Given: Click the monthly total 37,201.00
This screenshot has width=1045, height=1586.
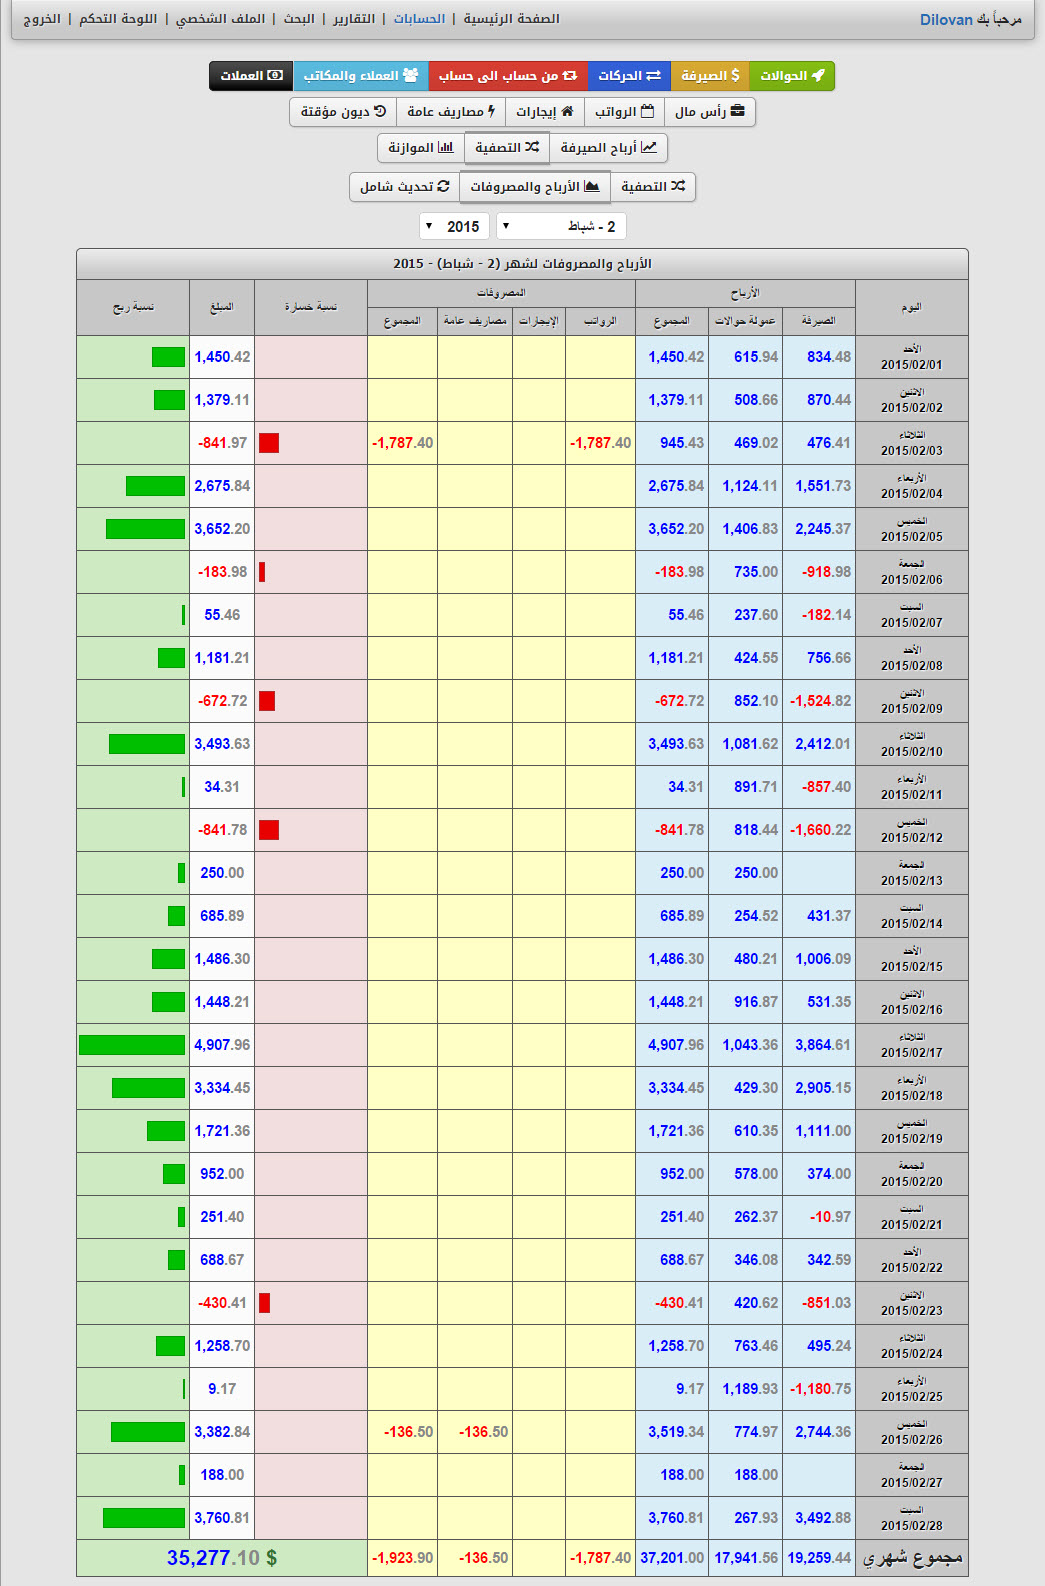Looking at the screenshot, I should (x=672, y=1558).
